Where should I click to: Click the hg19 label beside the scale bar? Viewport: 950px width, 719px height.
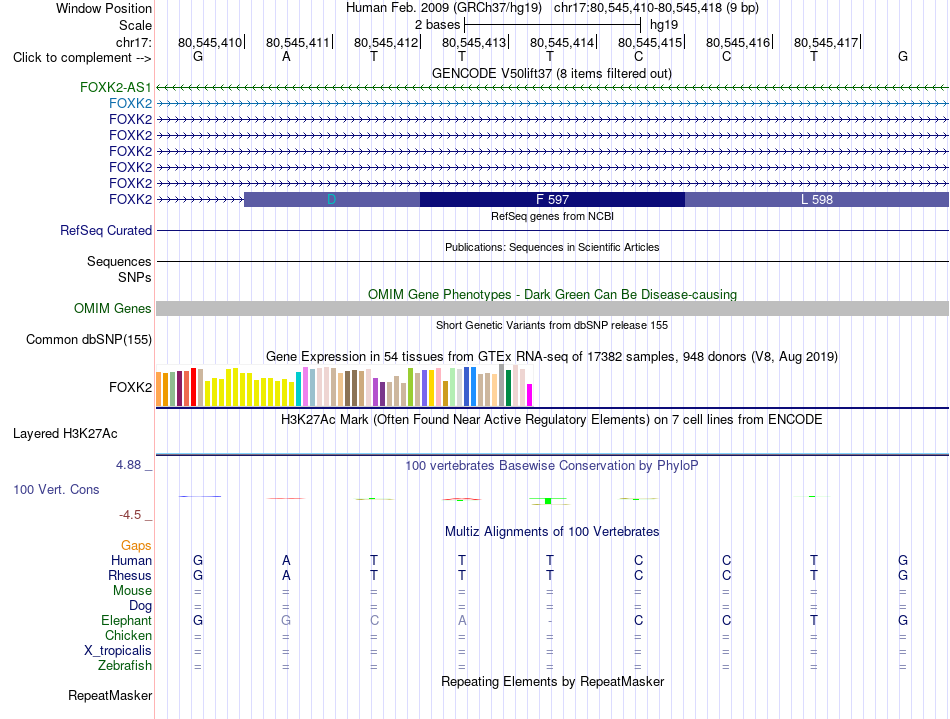pos(664,25)
